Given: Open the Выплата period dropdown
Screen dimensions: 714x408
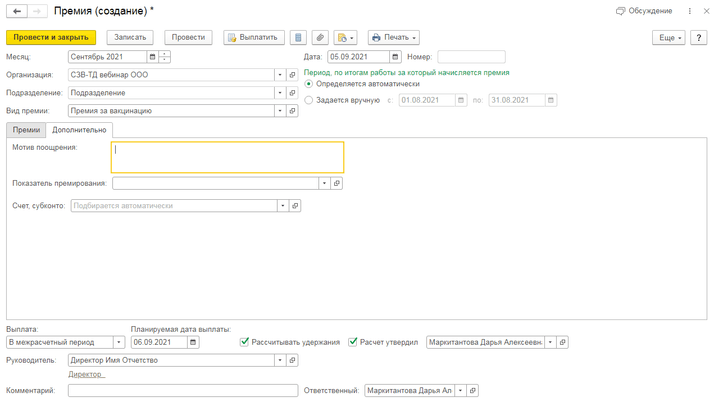Looking at the screenshot, I should click(118, 342).
